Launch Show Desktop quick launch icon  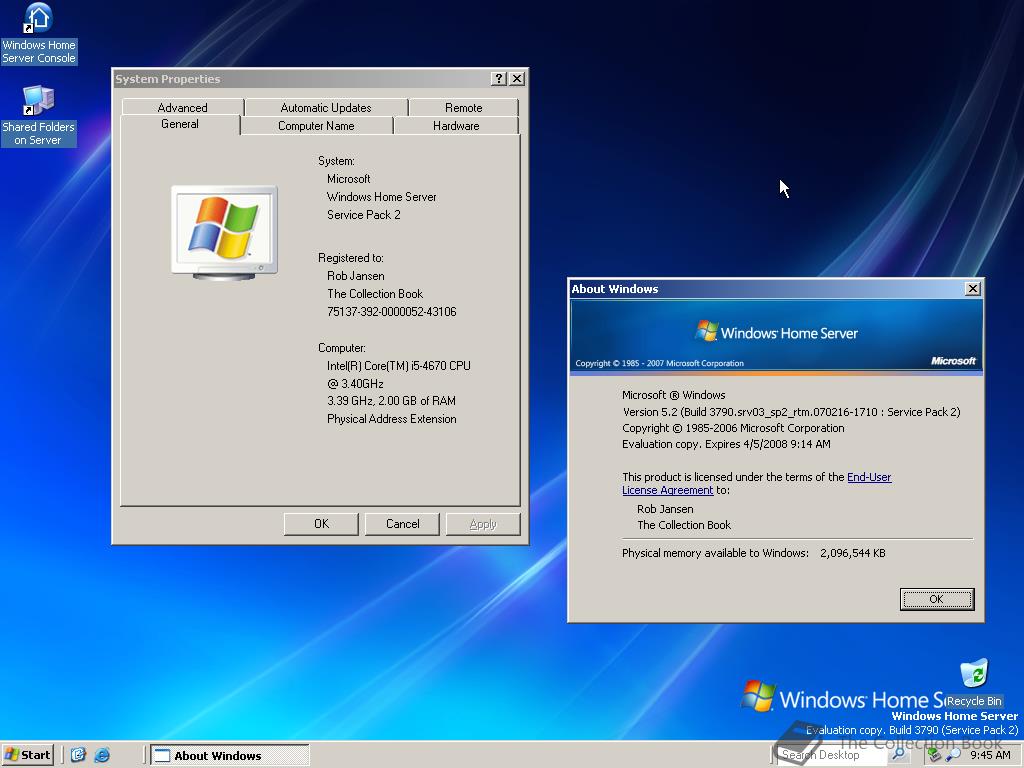click(x=78, y=755)
